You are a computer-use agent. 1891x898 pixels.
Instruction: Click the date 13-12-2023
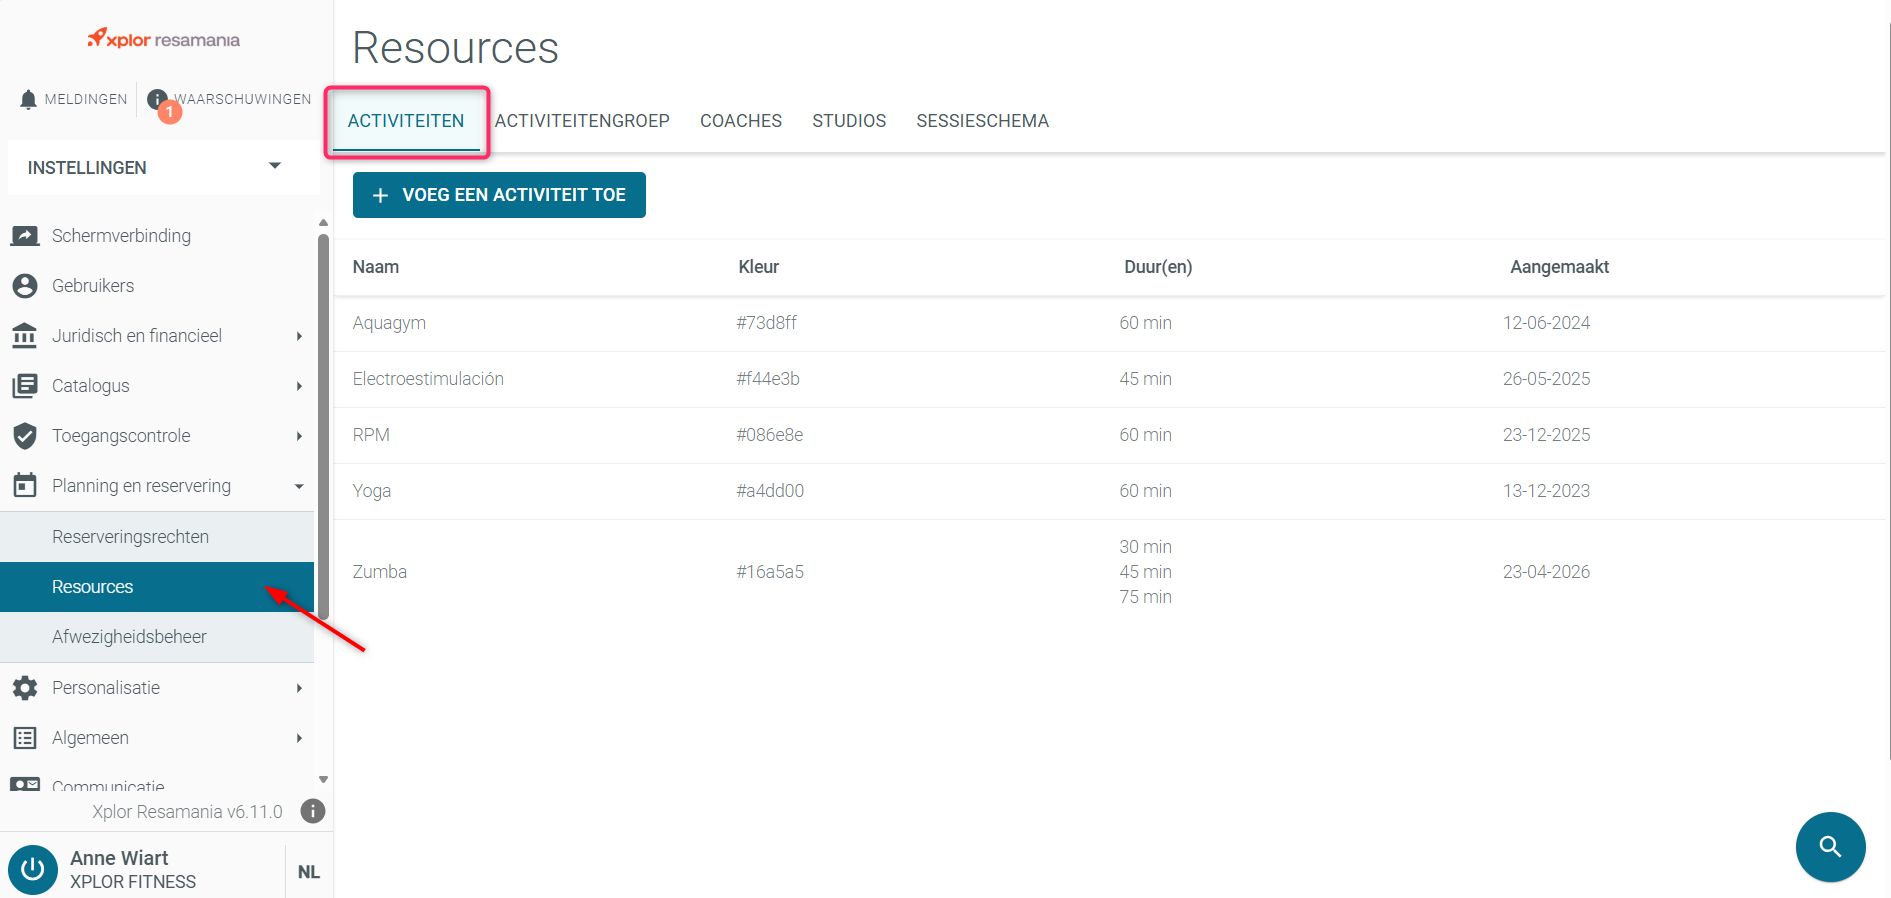coord(1546,491)
